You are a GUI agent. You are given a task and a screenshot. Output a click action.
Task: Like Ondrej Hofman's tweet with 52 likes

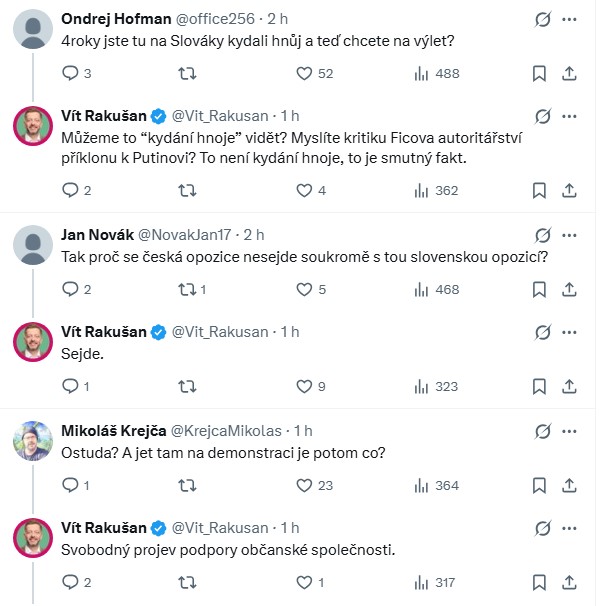[x=305, y=73]
